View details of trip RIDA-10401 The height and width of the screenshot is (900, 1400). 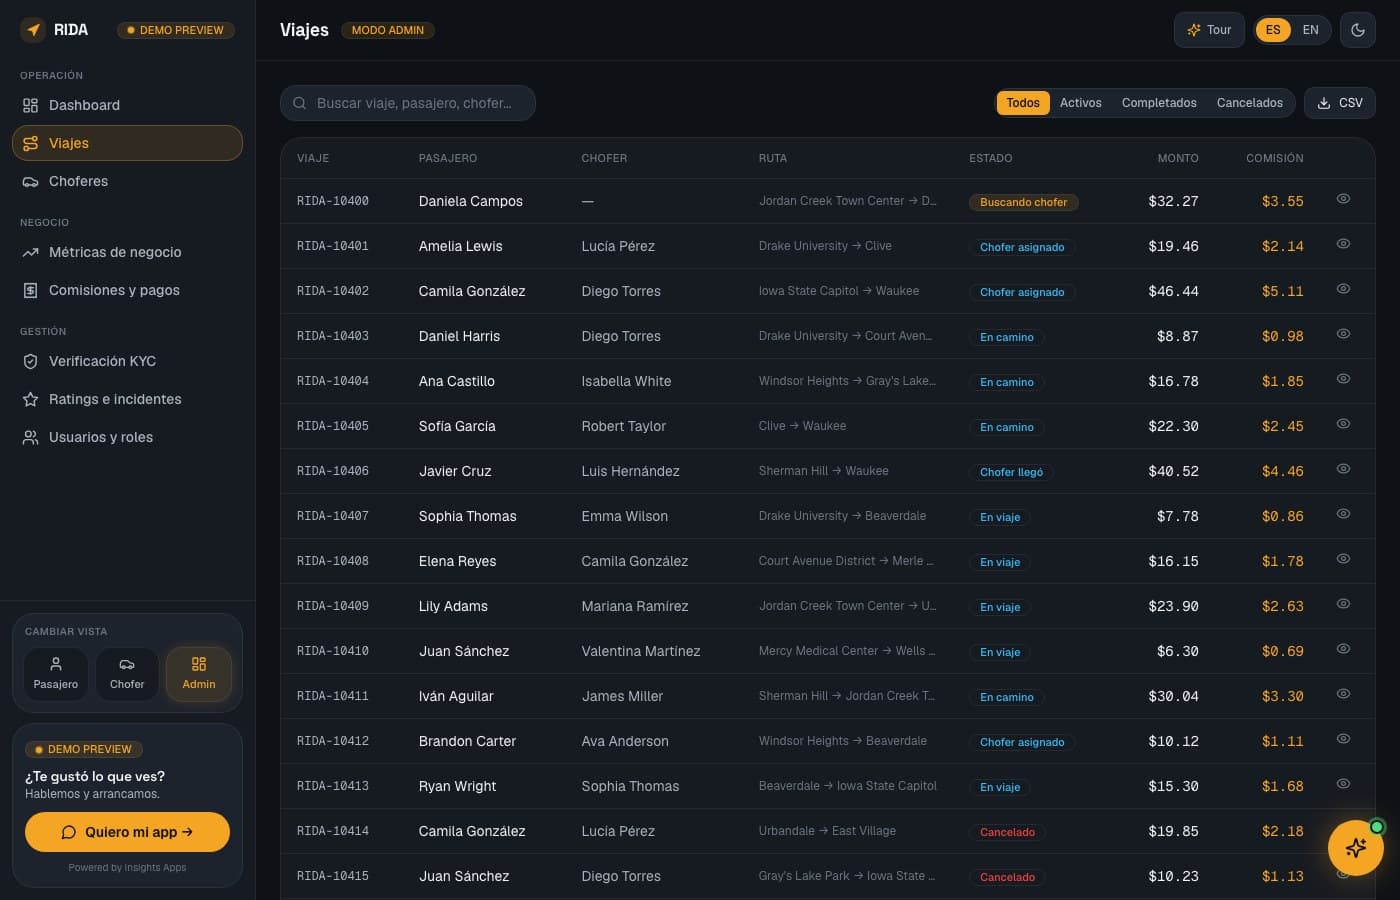(x=1343, y=244)
